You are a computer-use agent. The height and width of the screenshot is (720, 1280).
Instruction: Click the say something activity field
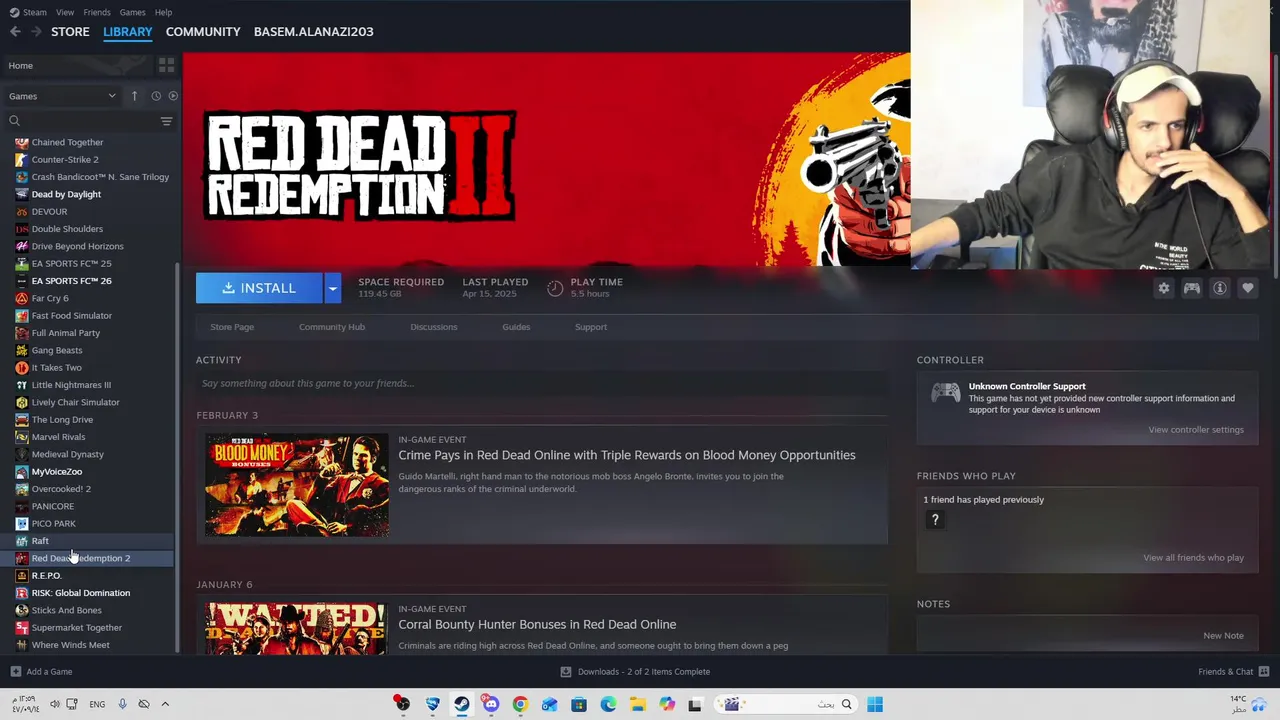point(541,383)
